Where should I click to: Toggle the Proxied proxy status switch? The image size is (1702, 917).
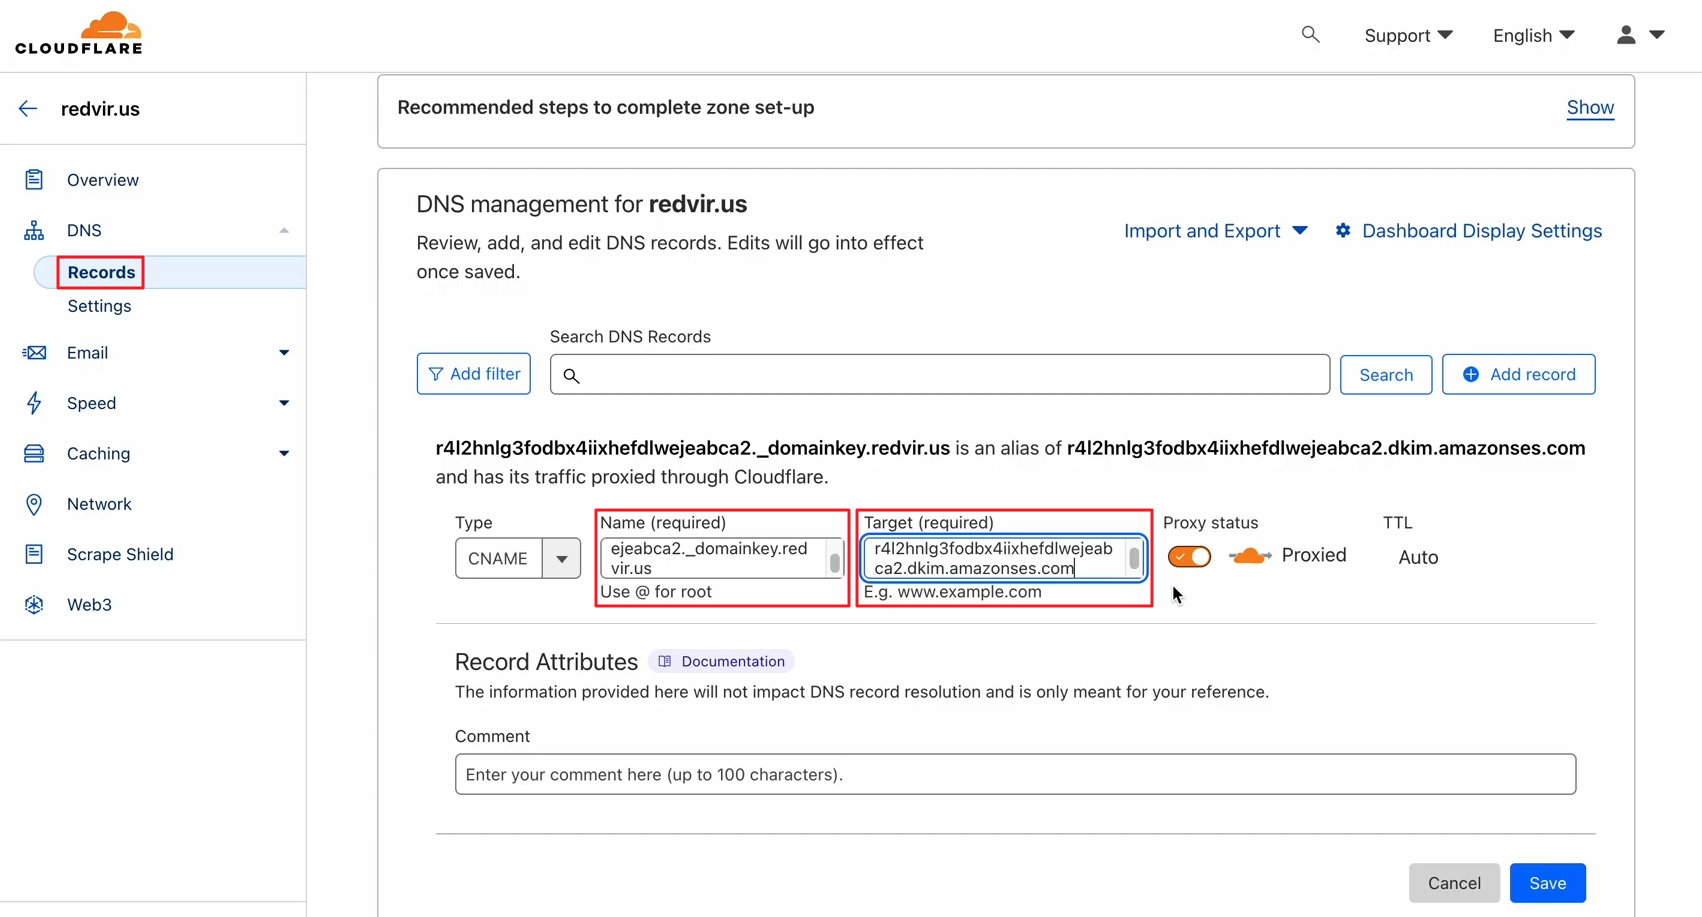(1189, 556)
